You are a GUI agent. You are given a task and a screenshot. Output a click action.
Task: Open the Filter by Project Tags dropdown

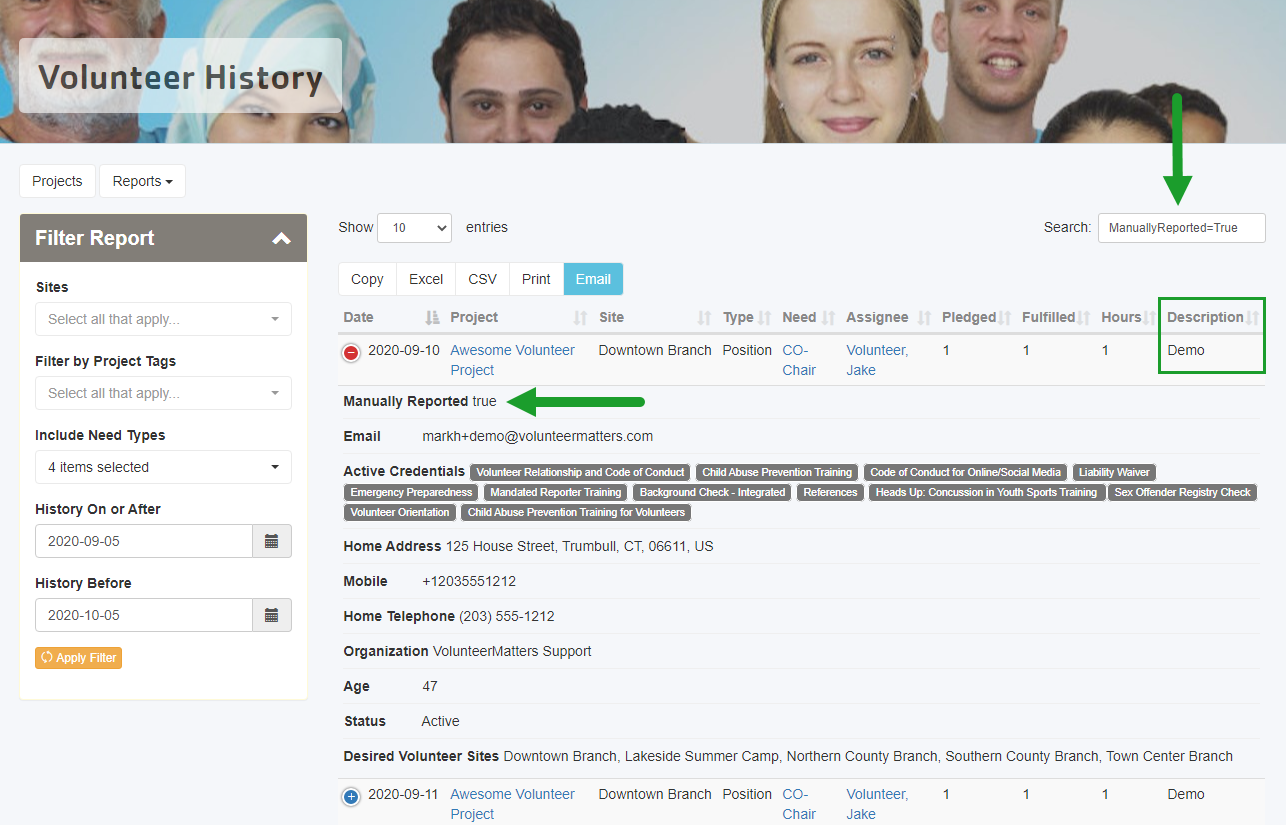click(x=163, y=393)
